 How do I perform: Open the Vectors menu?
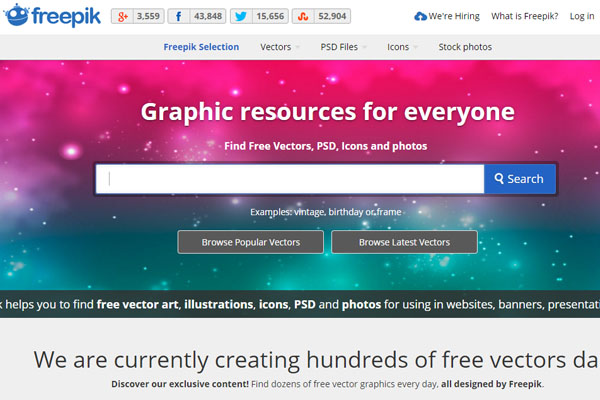[x=276, y=47]
